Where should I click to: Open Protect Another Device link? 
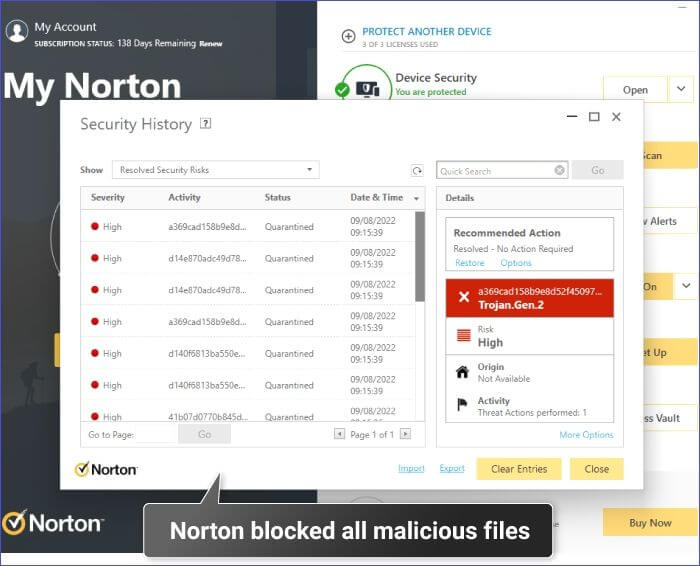pos(426,32)
